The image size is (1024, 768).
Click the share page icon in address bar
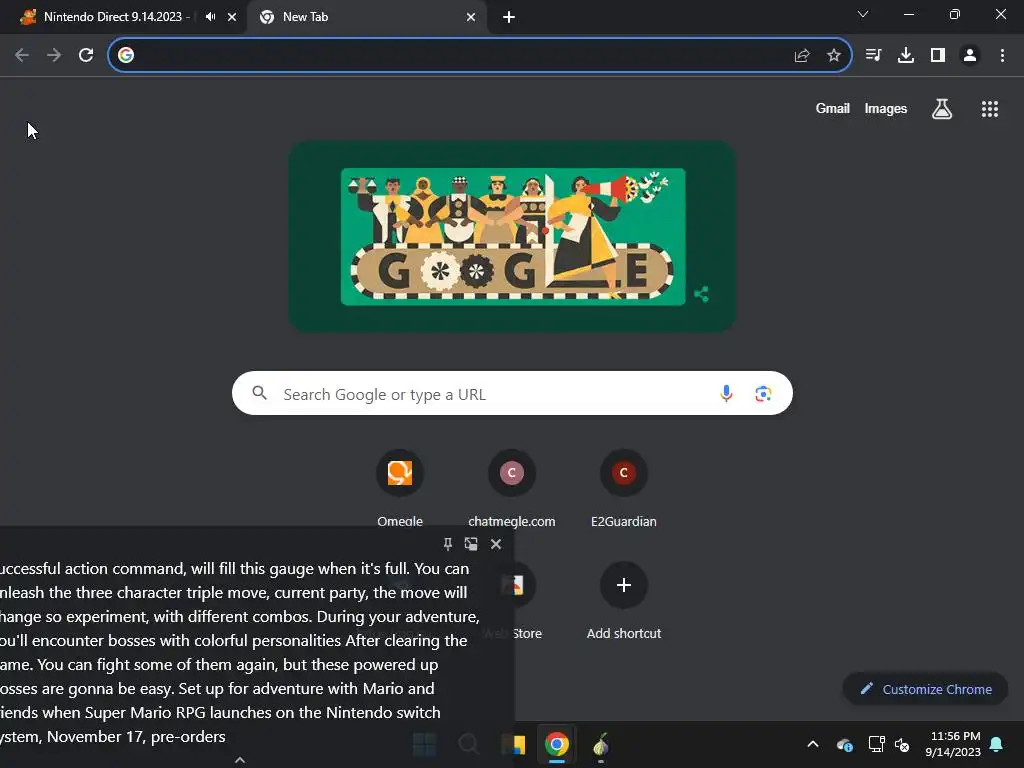tap(802, 55)
